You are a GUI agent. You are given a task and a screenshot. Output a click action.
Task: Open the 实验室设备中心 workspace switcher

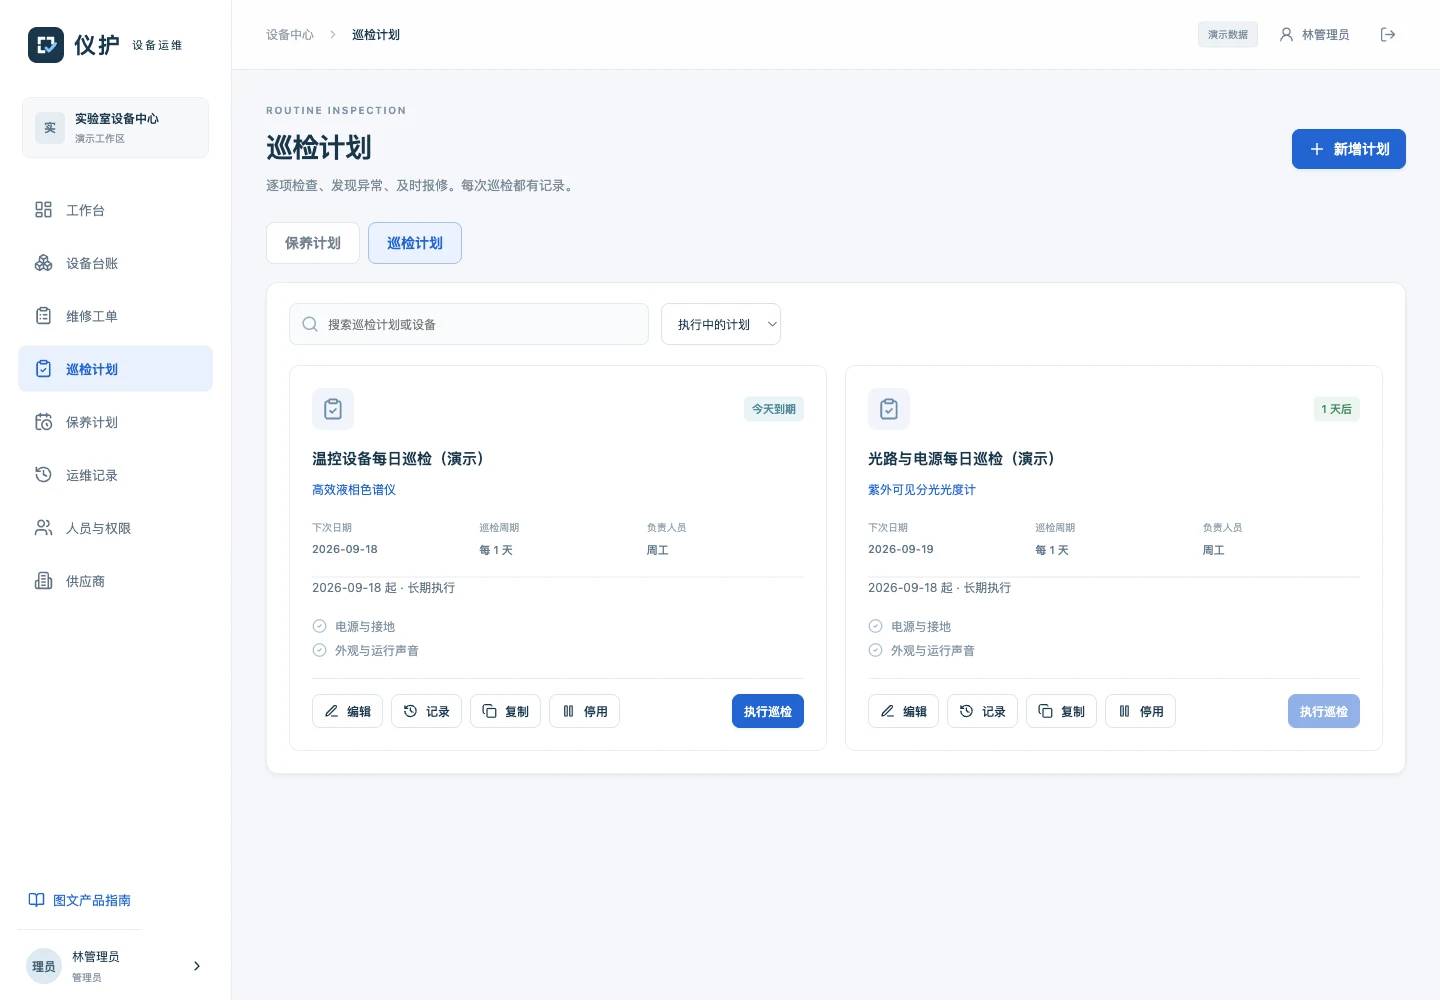(115, 128)
